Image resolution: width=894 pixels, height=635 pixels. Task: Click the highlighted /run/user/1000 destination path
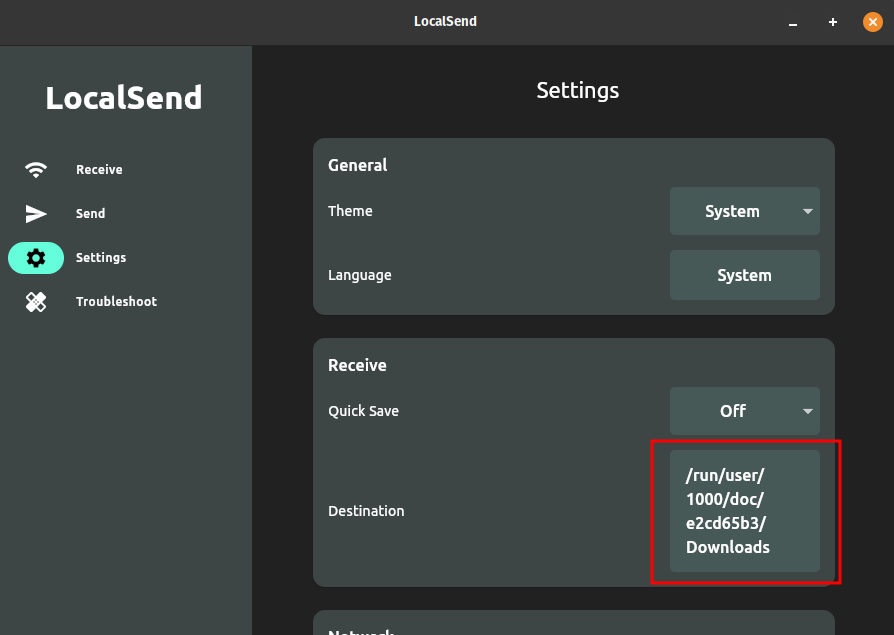pyautogui.click(x=744, y=511)
